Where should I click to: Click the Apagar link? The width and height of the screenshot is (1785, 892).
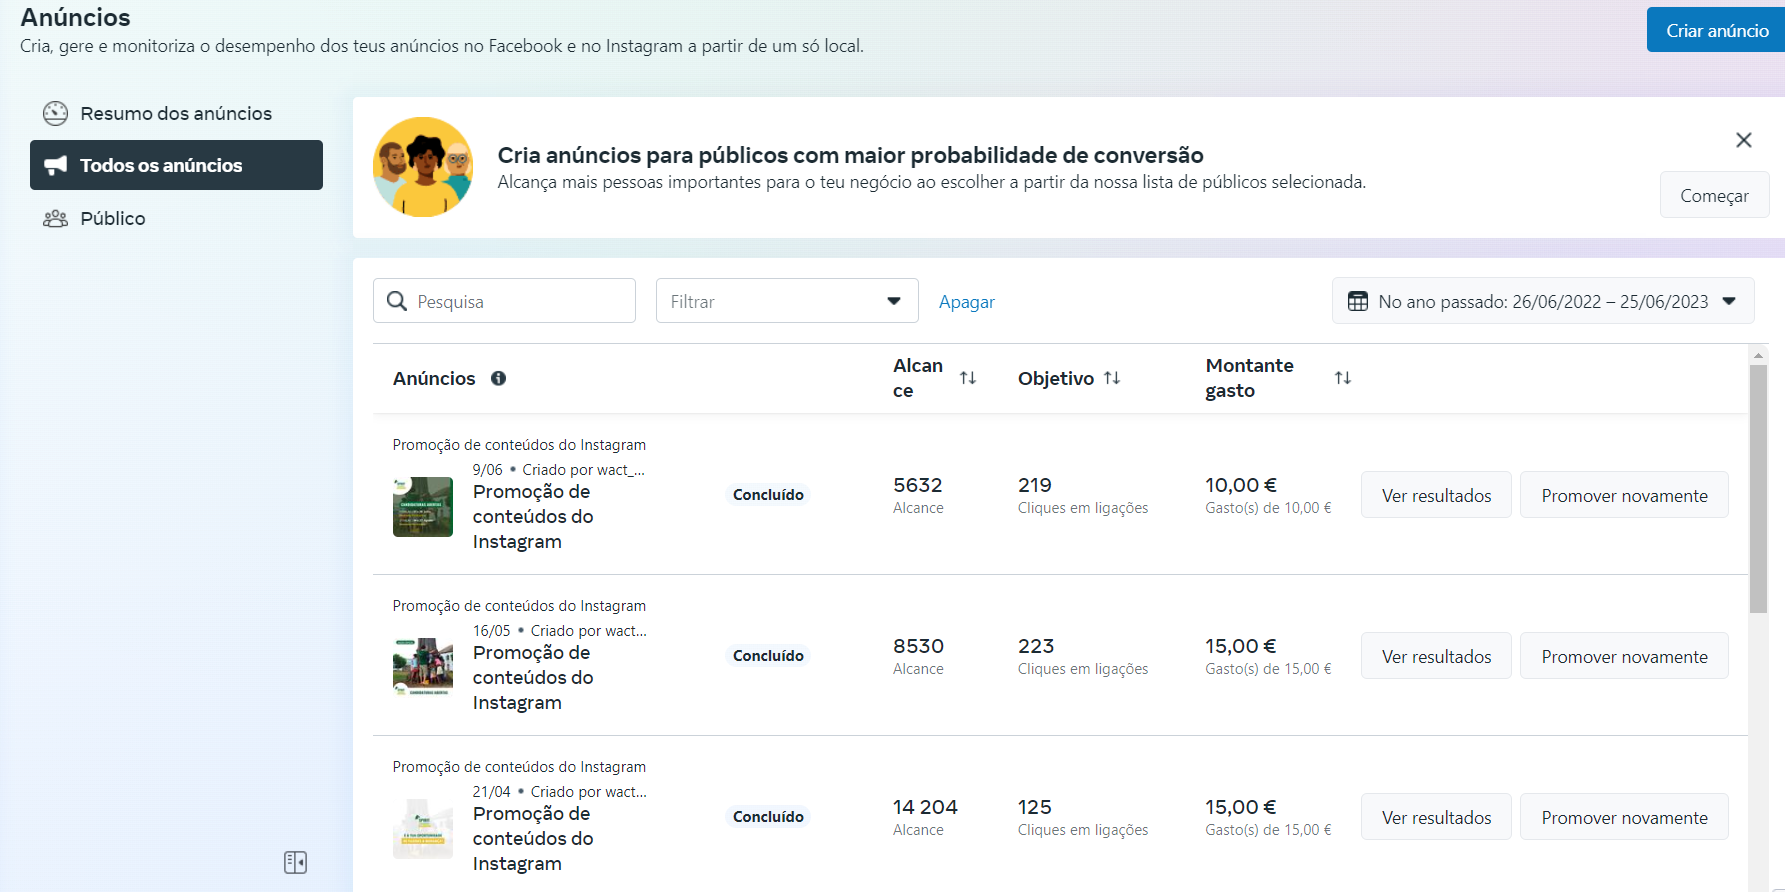pos(966,301)
